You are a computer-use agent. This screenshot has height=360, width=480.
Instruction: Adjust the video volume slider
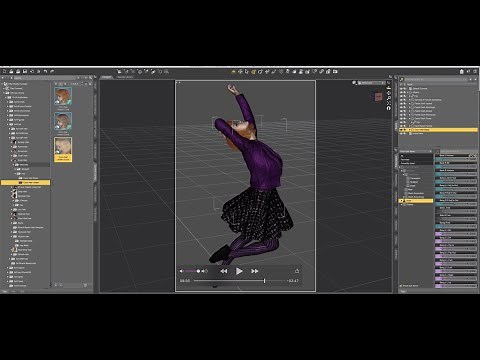(192, 271)
